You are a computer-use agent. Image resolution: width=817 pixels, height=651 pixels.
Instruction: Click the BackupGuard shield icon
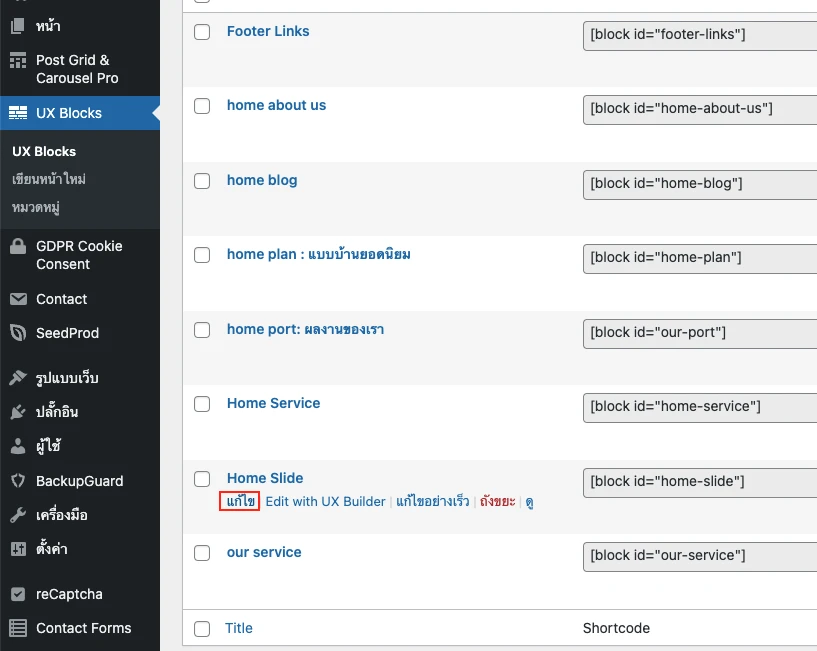pyautogui.click(x=18, y=481)
